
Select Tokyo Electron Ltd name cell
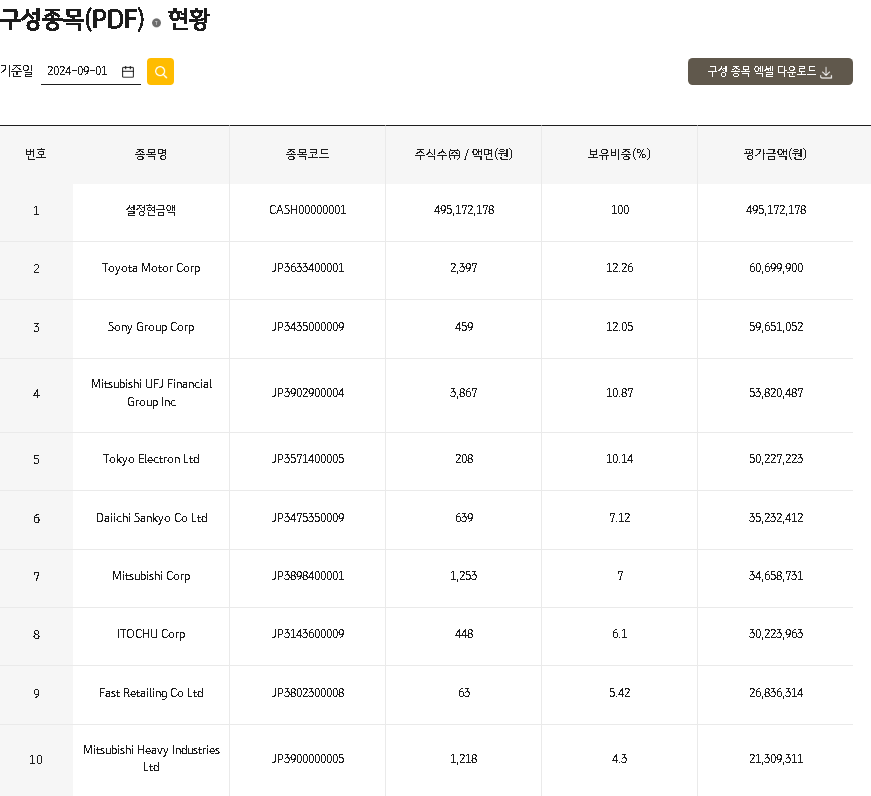point(151,459)
